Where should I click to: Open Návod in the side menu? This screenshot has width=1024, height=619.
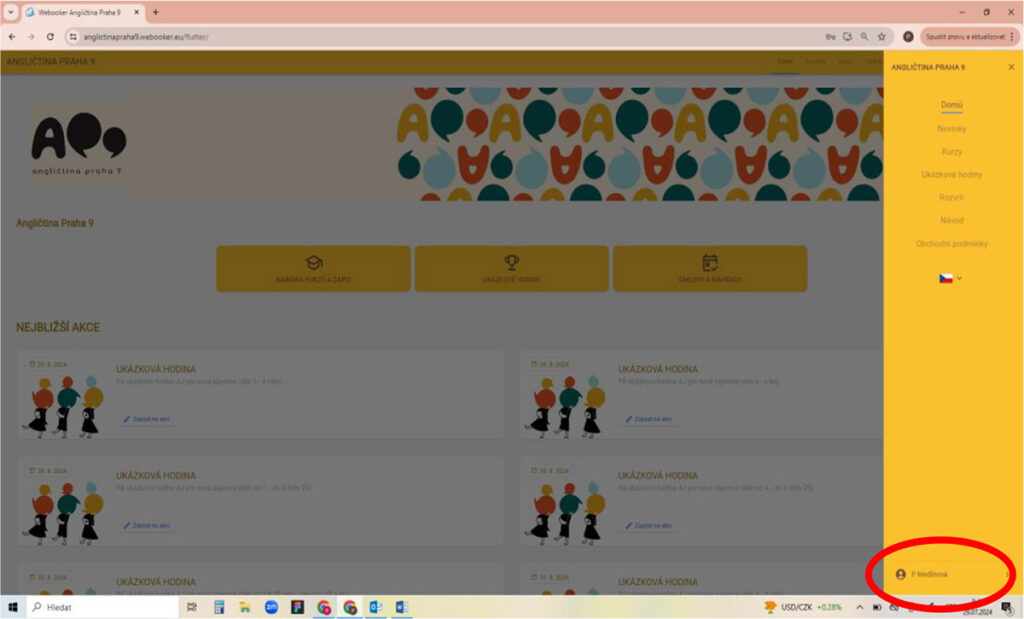(952, 220)
